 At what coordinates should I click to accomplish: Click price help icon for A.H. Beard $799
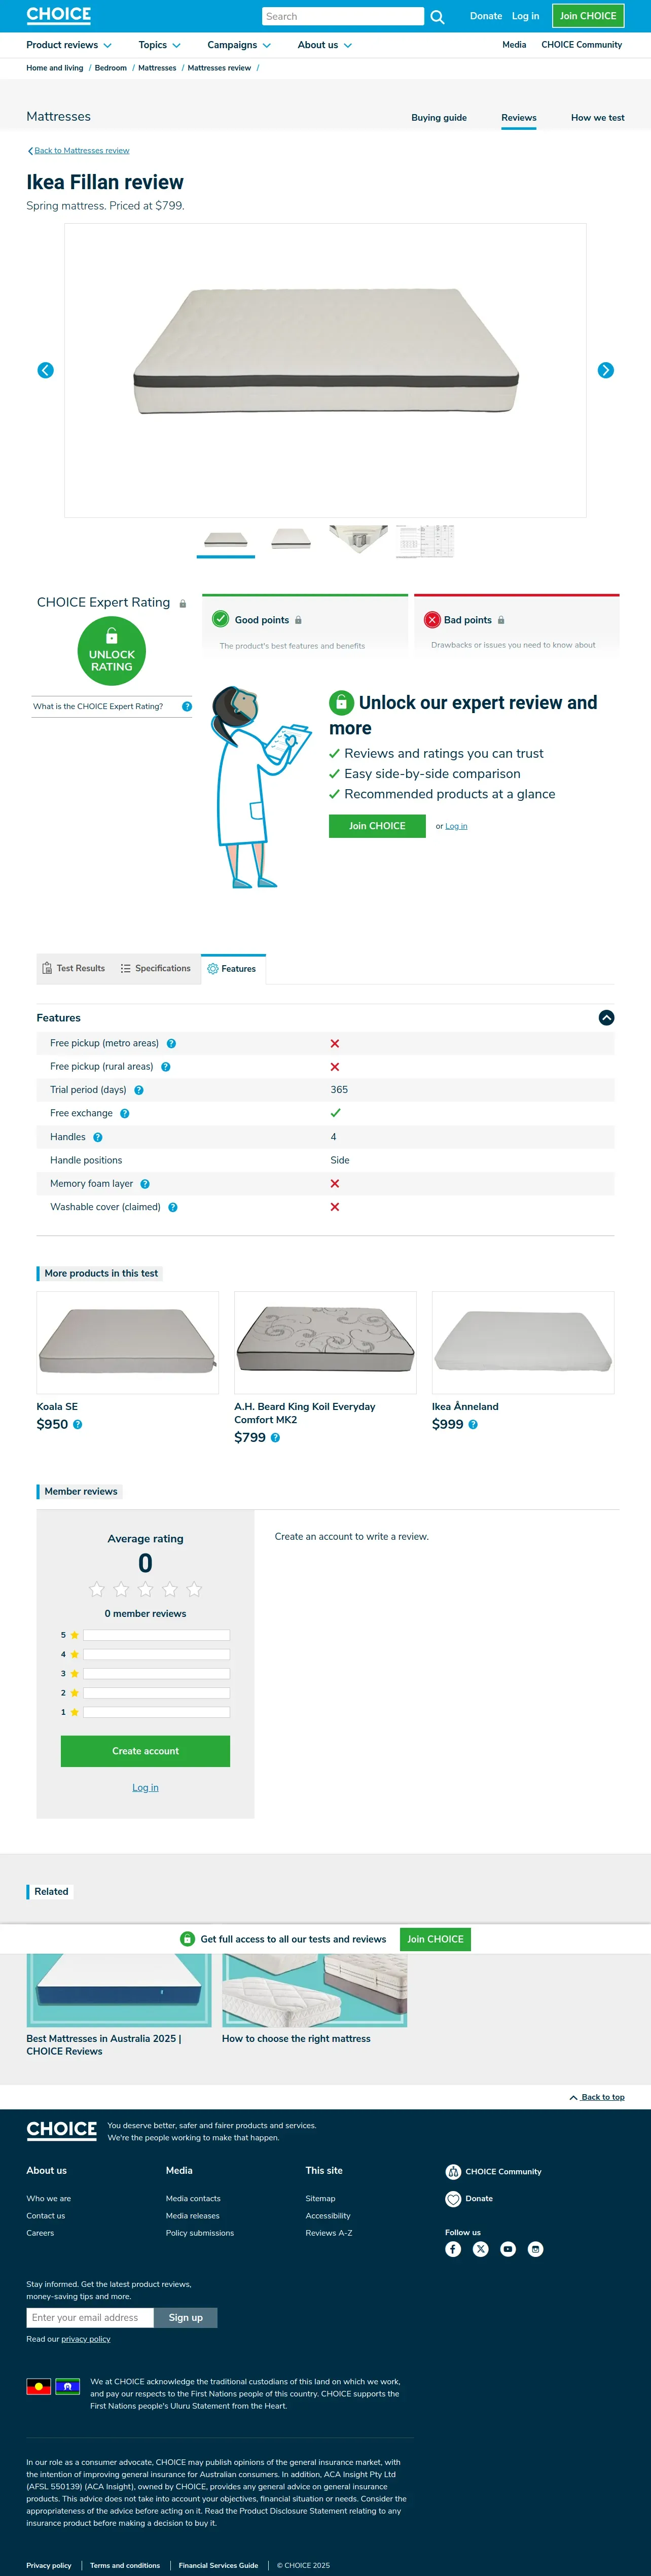pyautogui.click(x=275, y=1438)
